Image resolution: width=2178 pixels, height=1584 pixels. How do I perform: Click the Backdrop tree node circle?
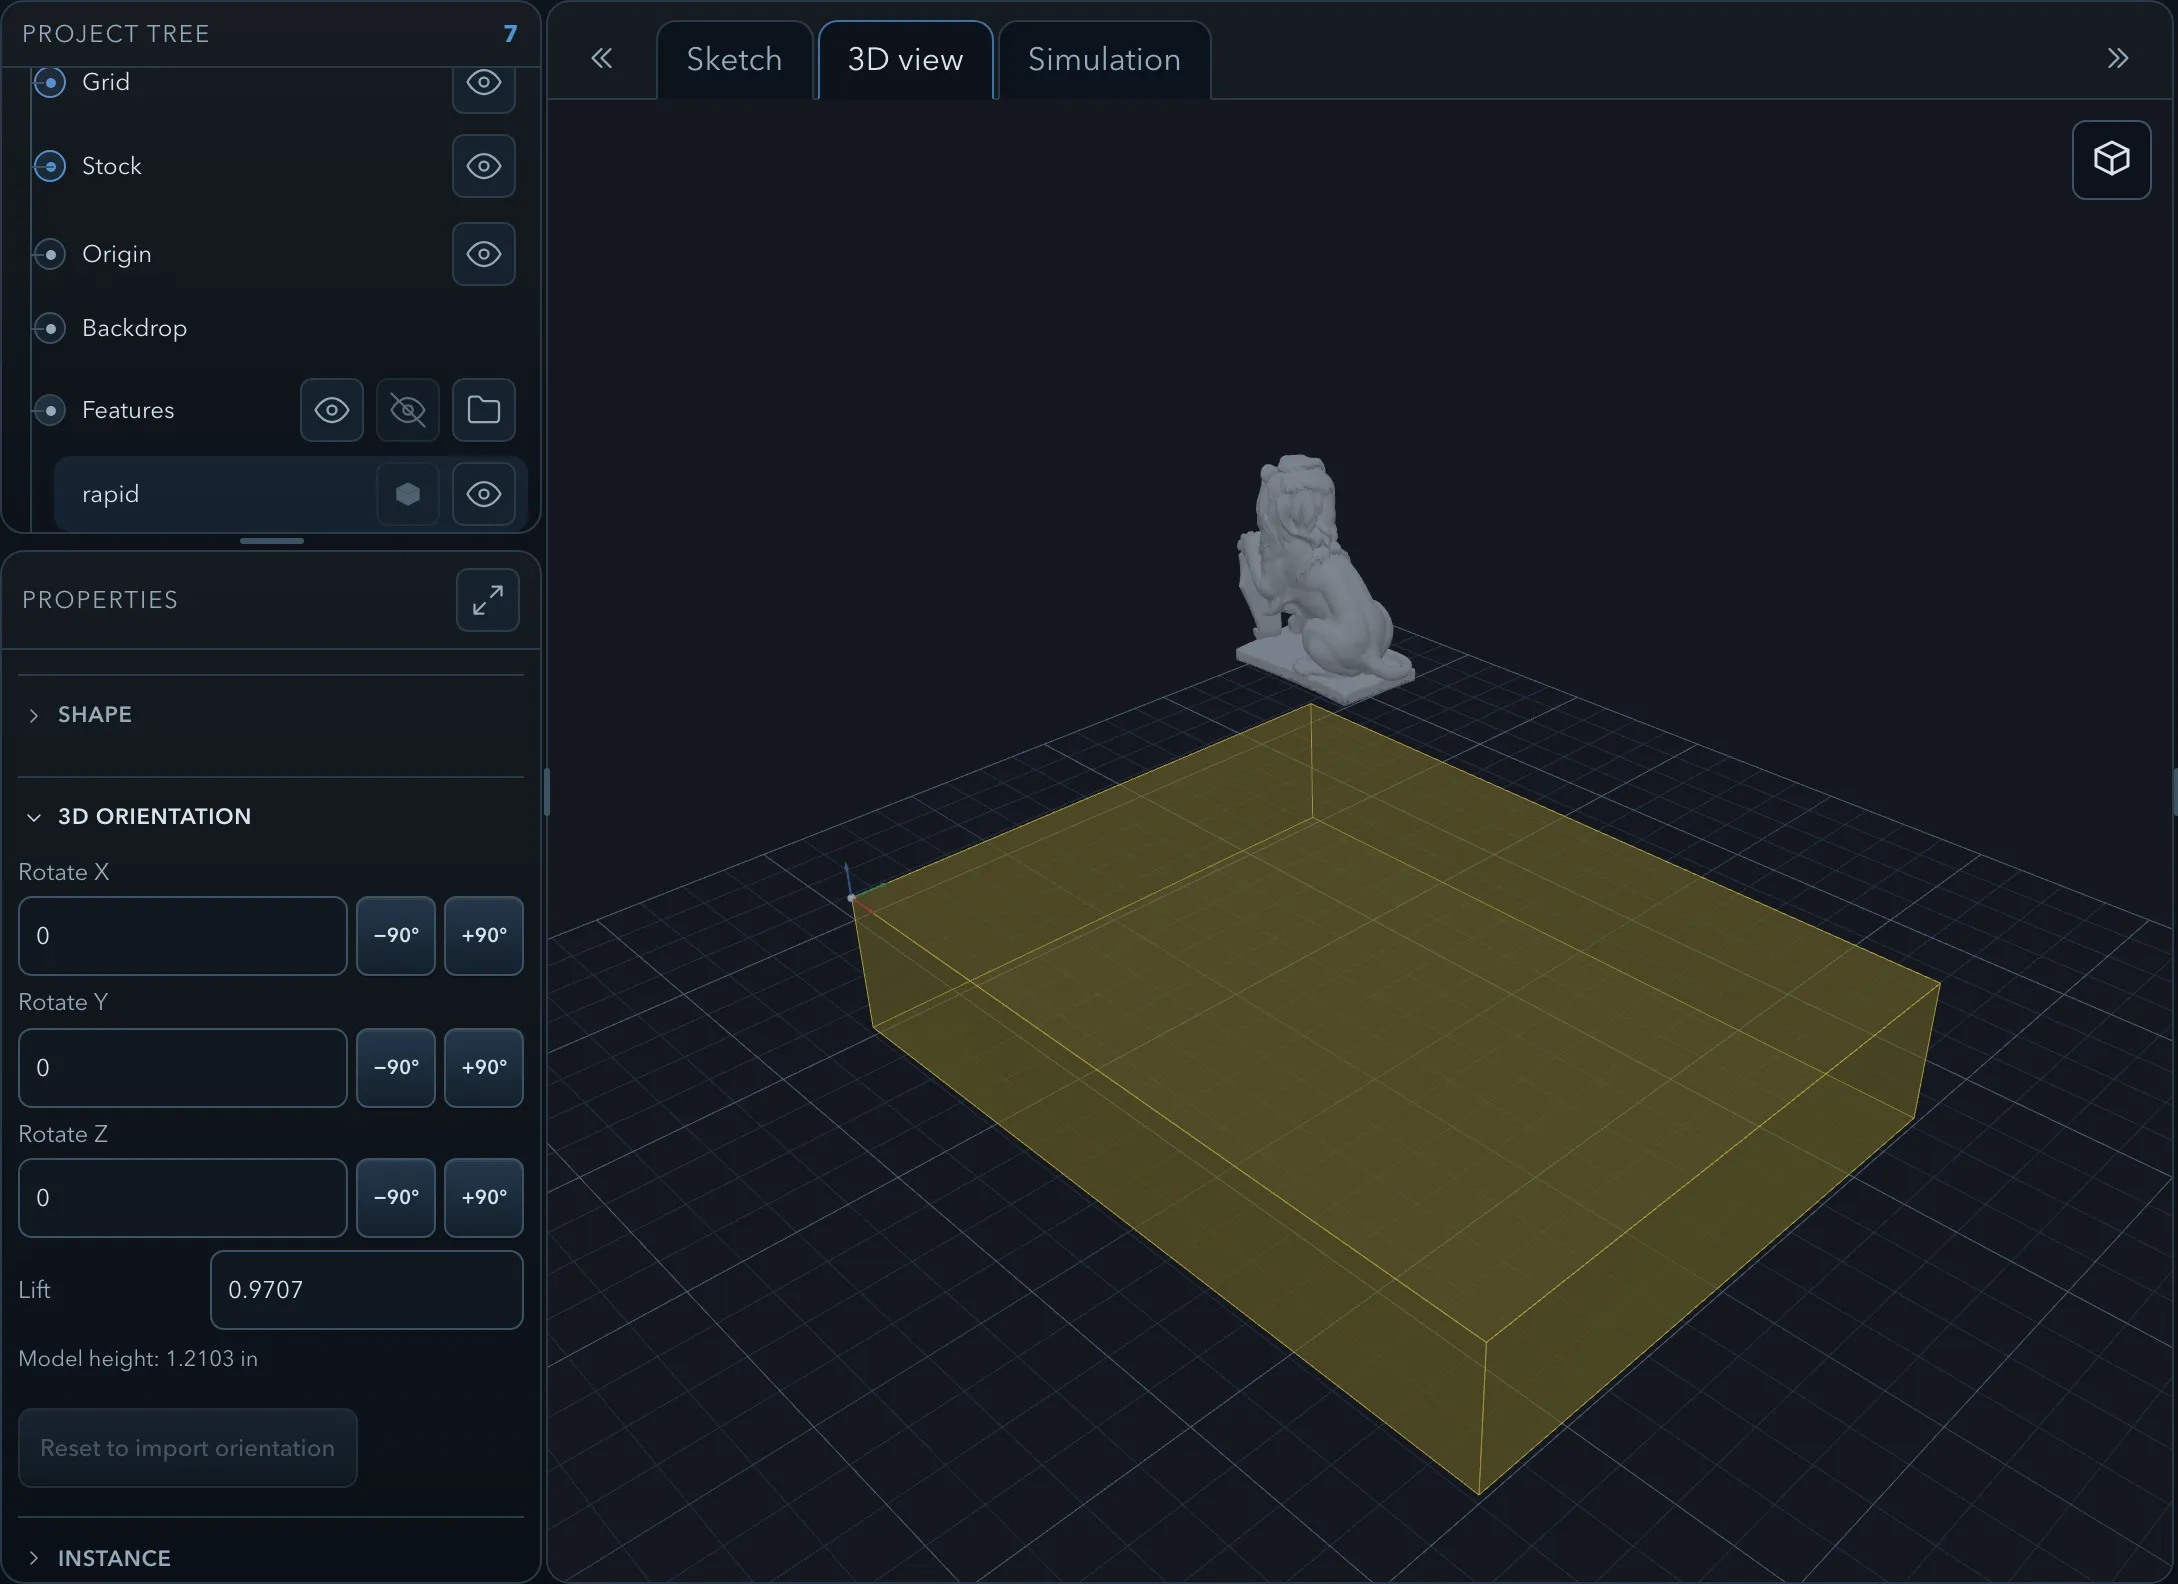point(50,328)
